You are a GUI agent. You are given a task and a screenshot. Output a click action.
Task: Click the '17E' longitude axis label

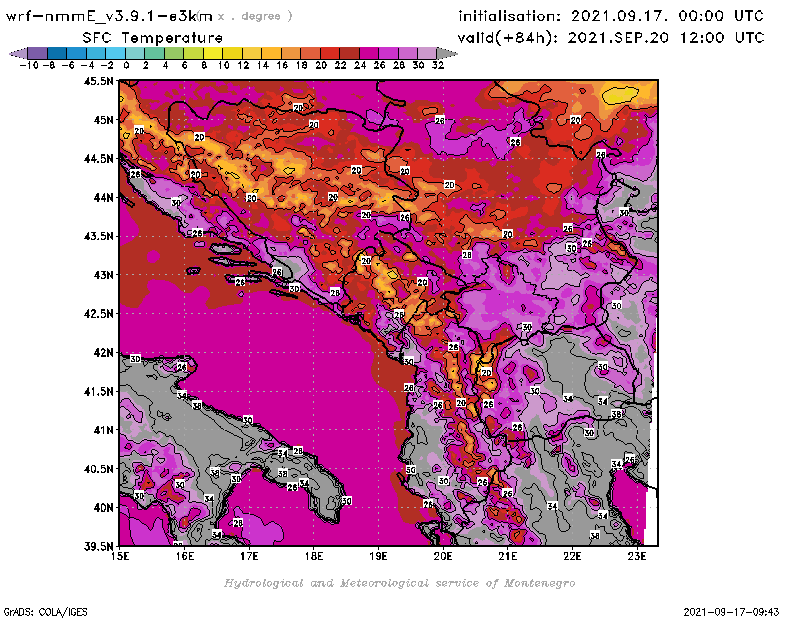tap(249, 556)
